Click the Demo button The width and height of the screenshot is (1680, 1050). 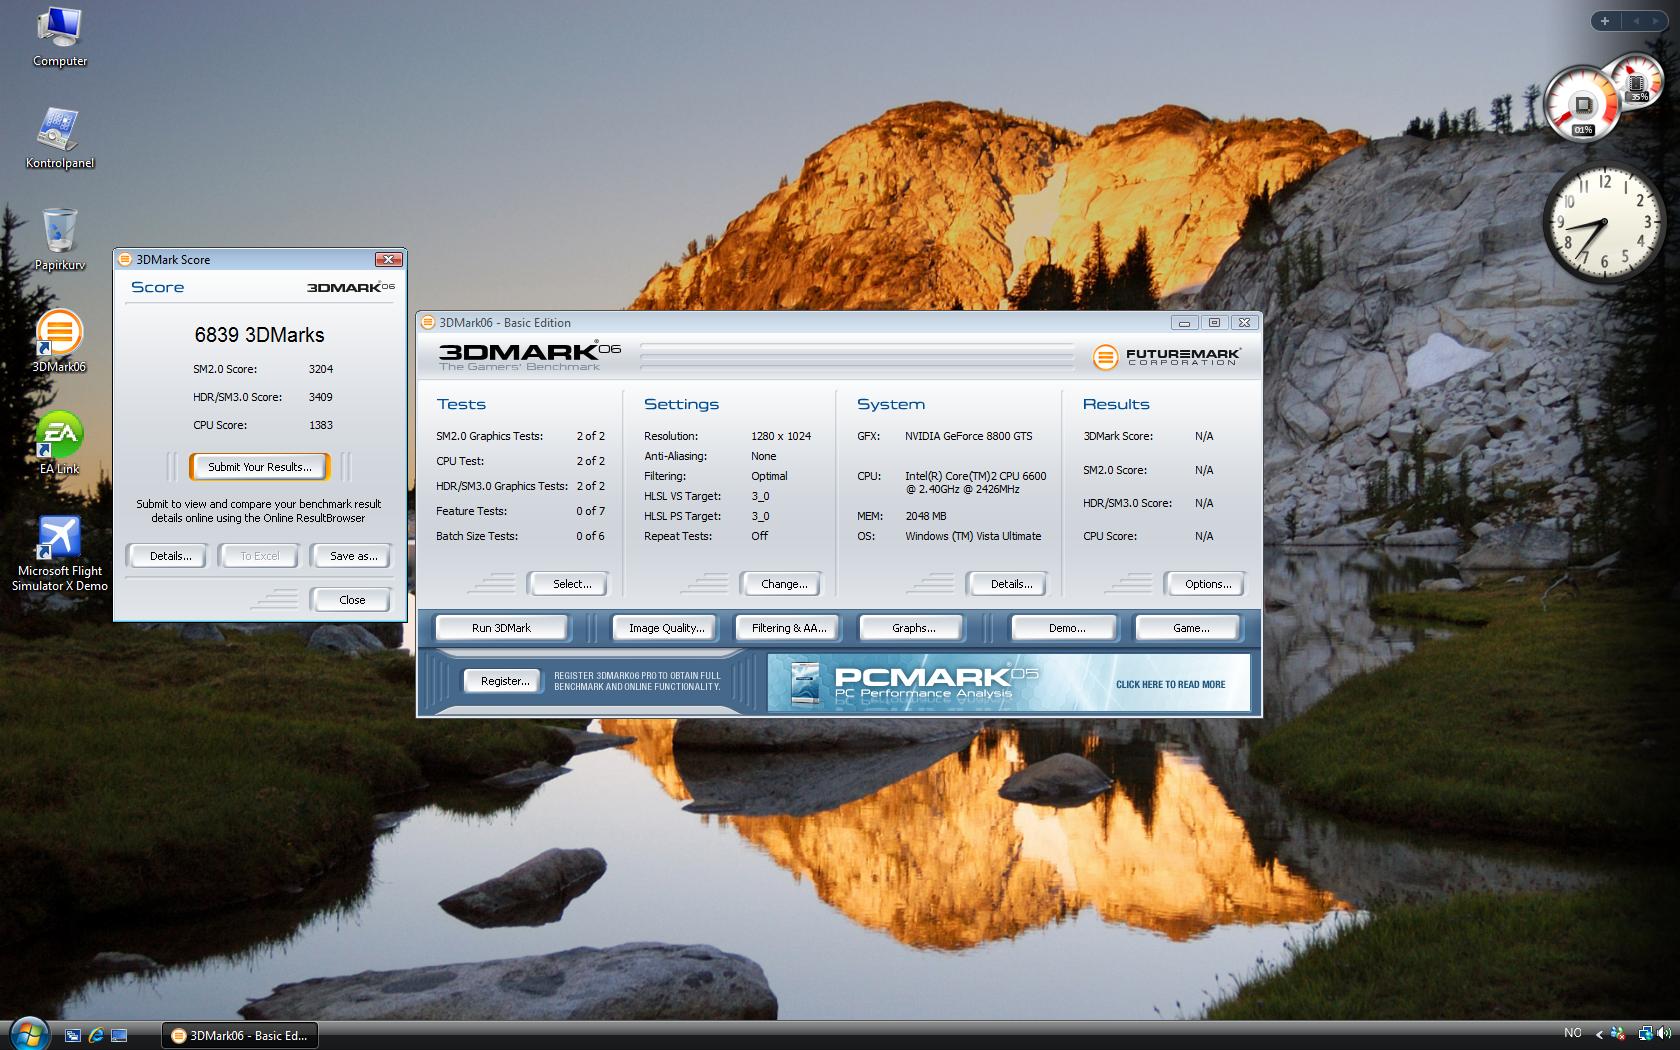[1066, 628]
